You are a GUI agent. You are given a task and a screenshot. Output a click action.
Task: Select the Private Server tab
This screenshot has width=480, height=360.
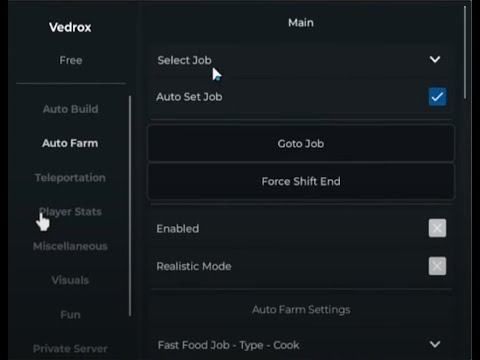point(70,349)
